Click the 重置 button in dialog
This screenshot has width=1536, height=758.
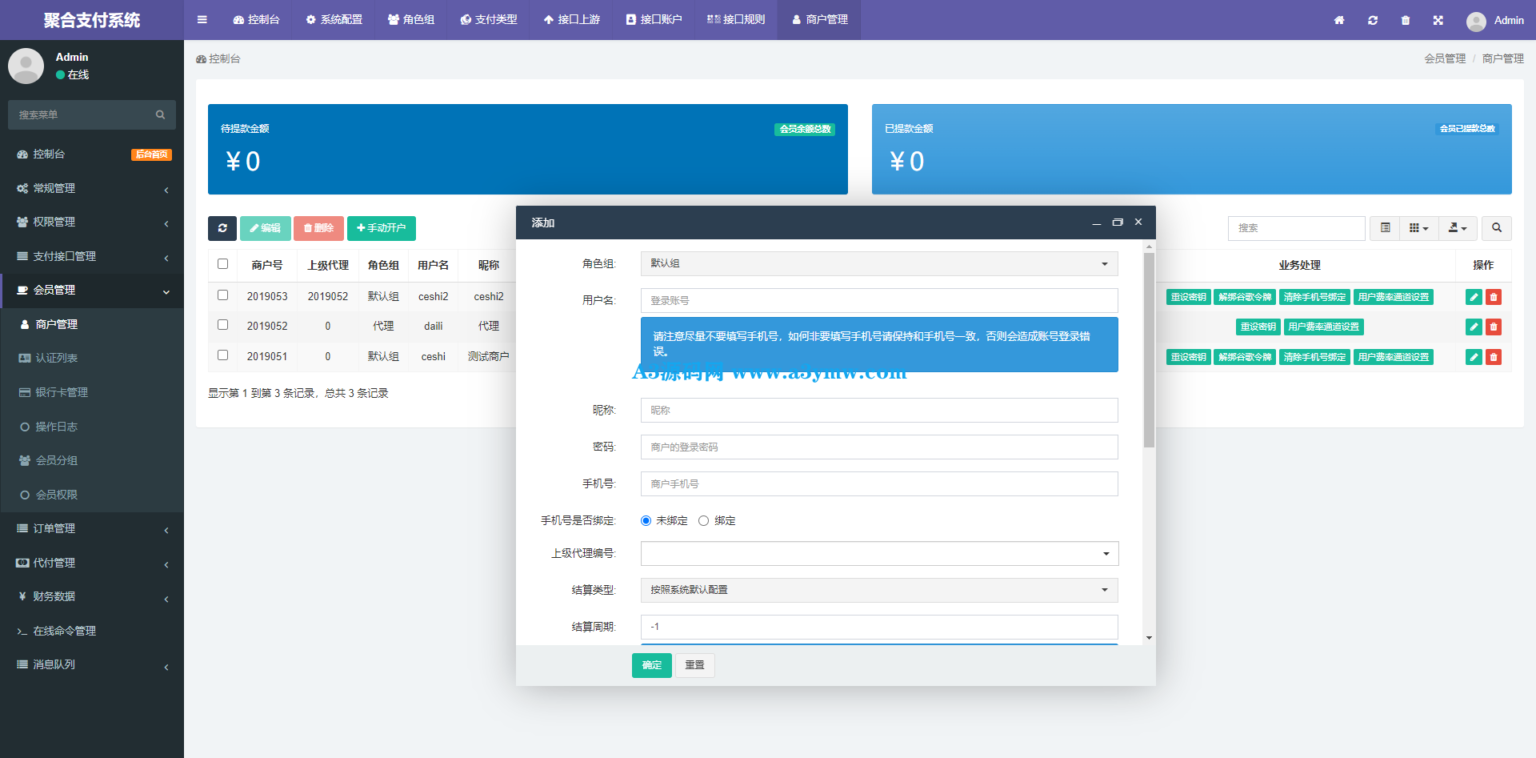695,666
